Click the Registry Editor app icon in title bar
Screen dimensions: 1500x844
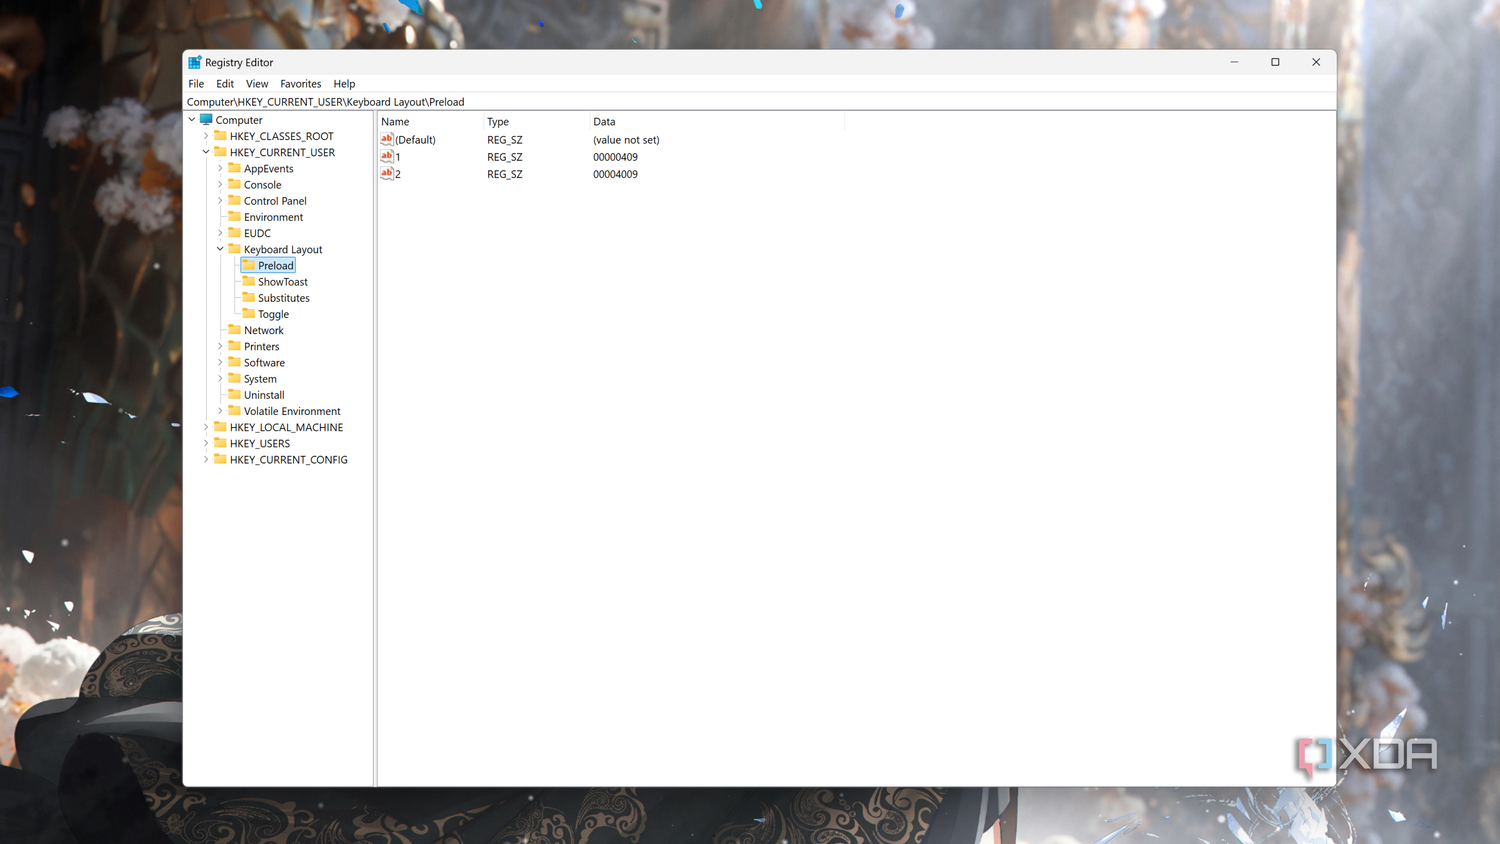(195, 62)
